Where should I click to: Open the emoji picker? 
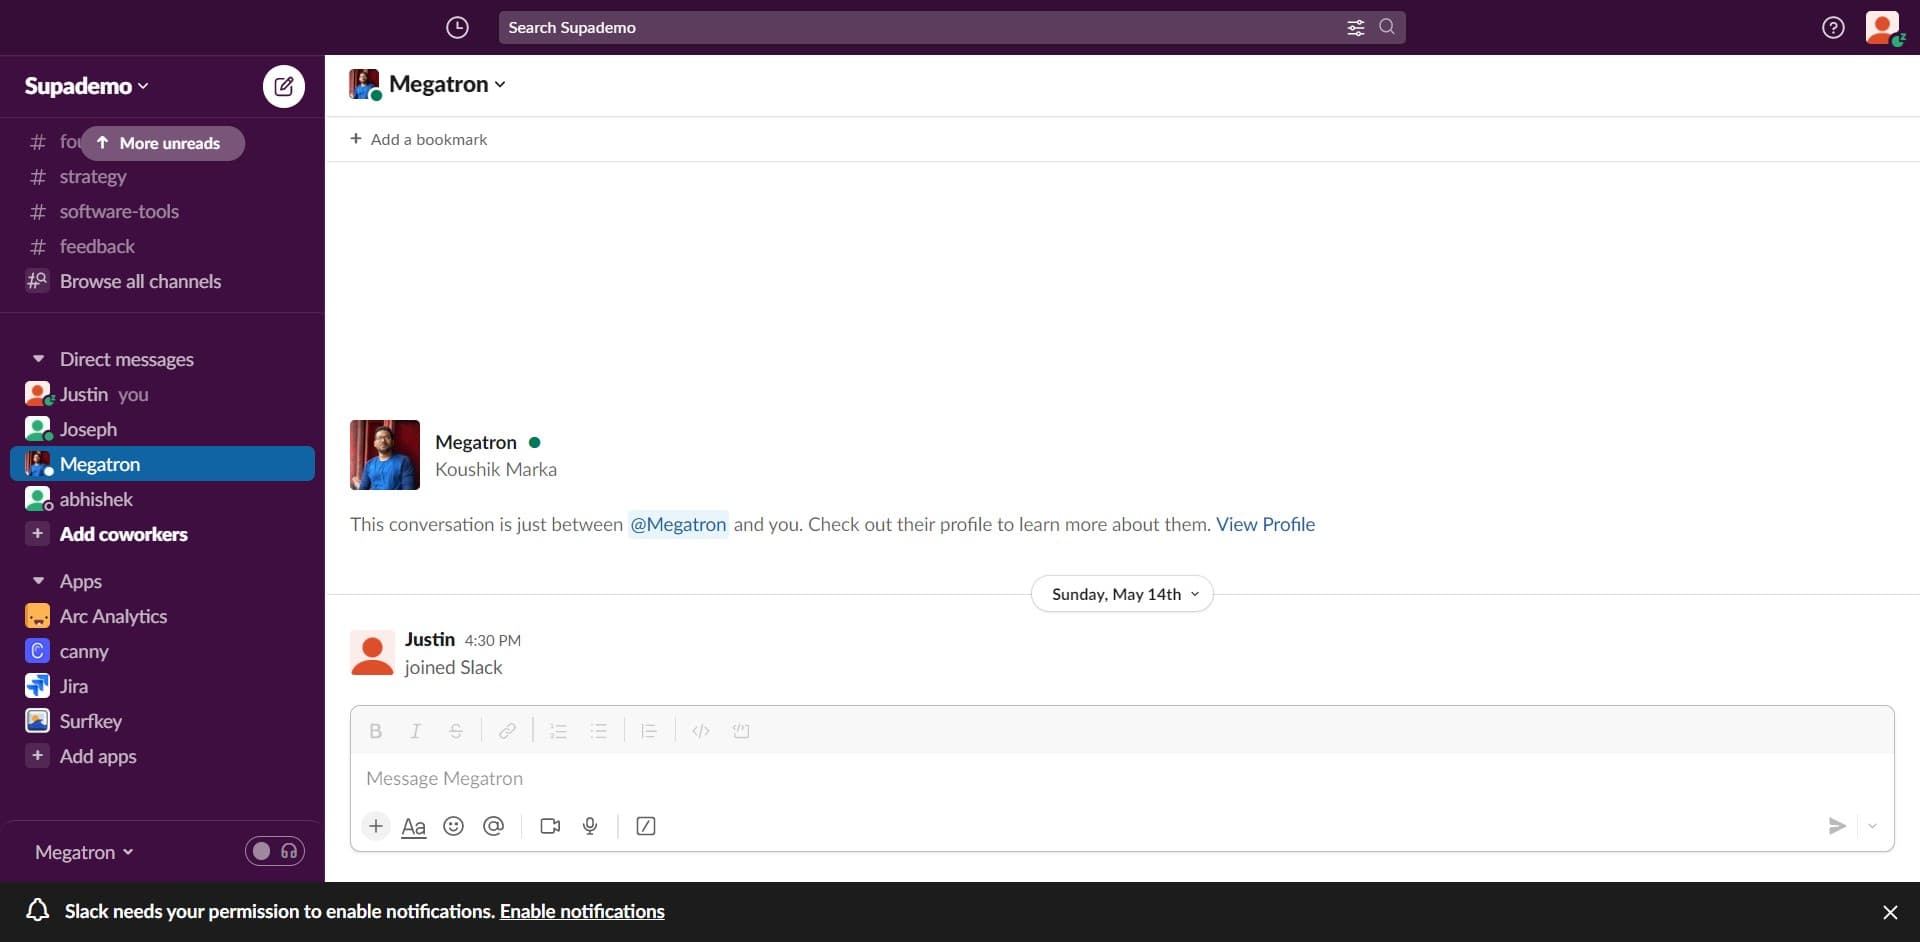click(x=453, y=826)
